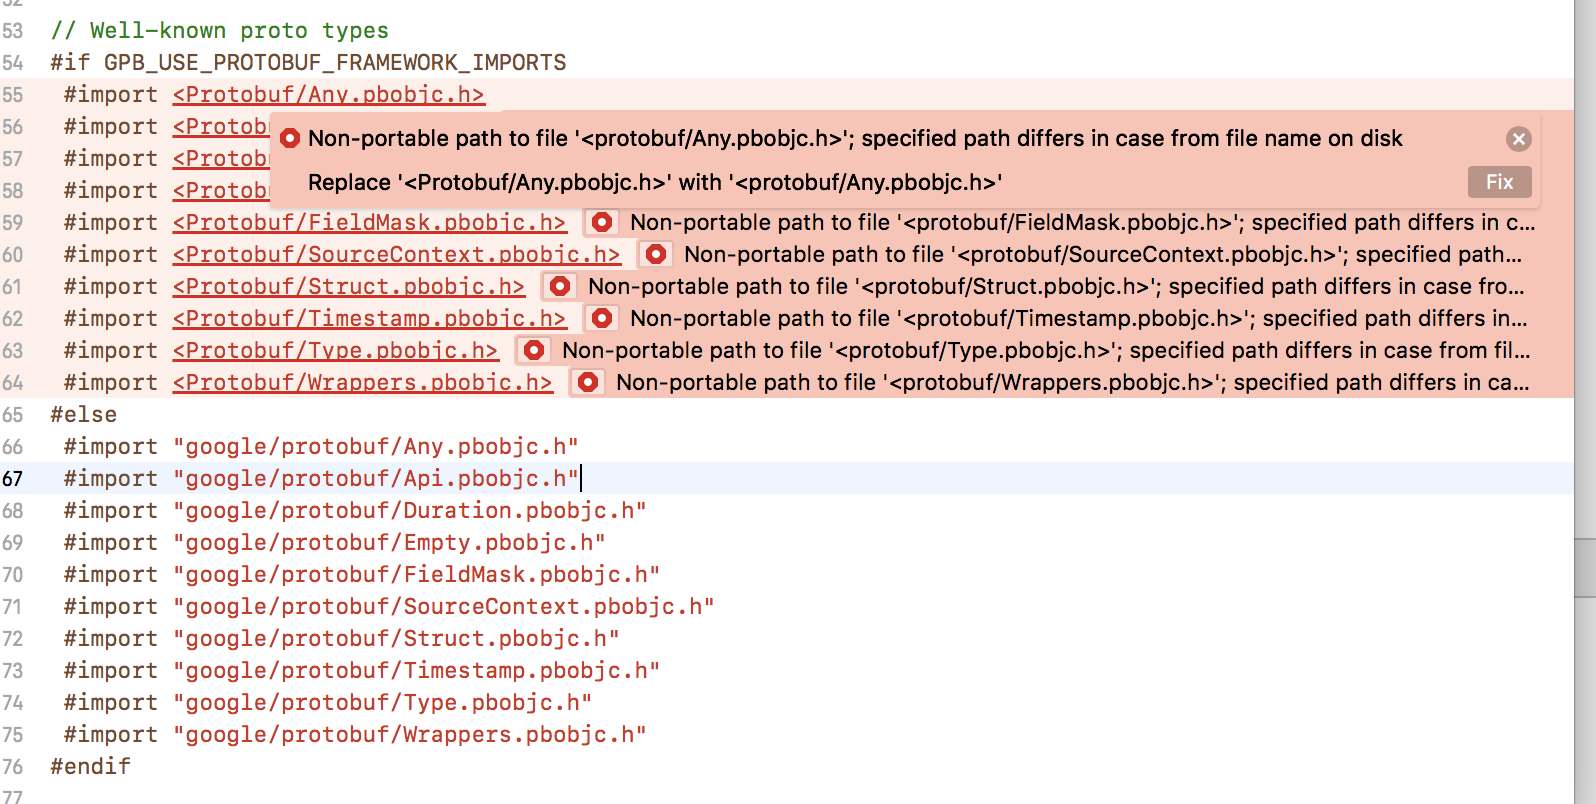The height and width of the screenshot is (804, 1596).
Task: Click the inline error message for Timestamp.pbobjc.h
Action: point(1079,318)
